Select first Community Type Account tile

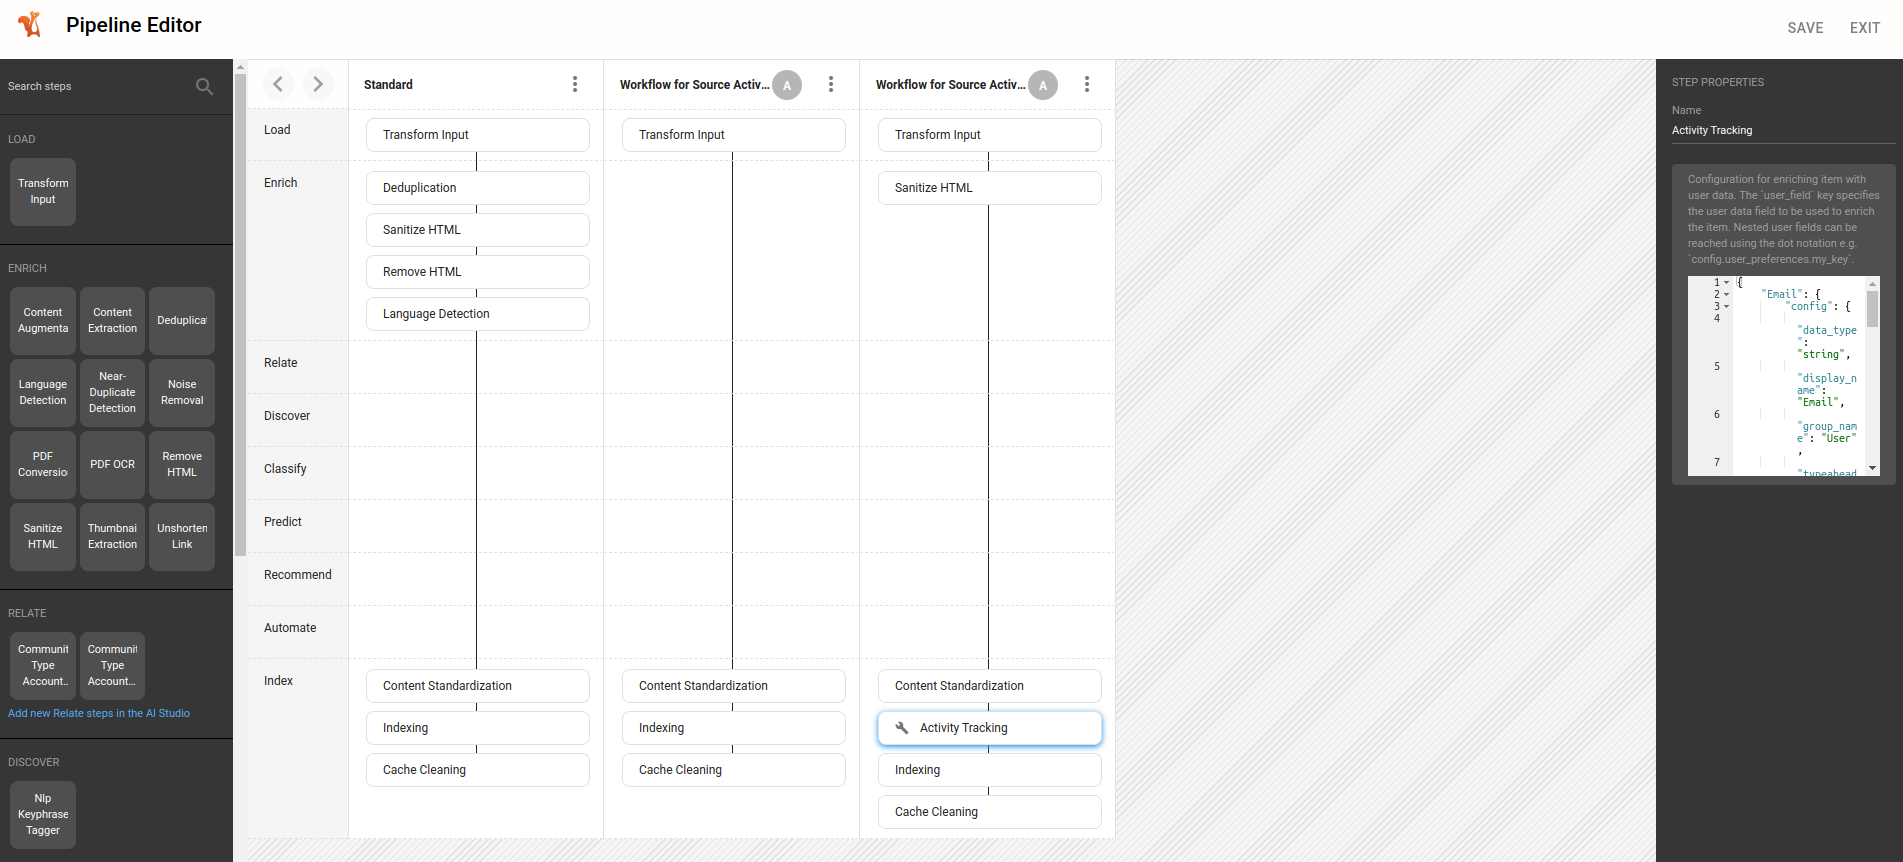point(43,666)
